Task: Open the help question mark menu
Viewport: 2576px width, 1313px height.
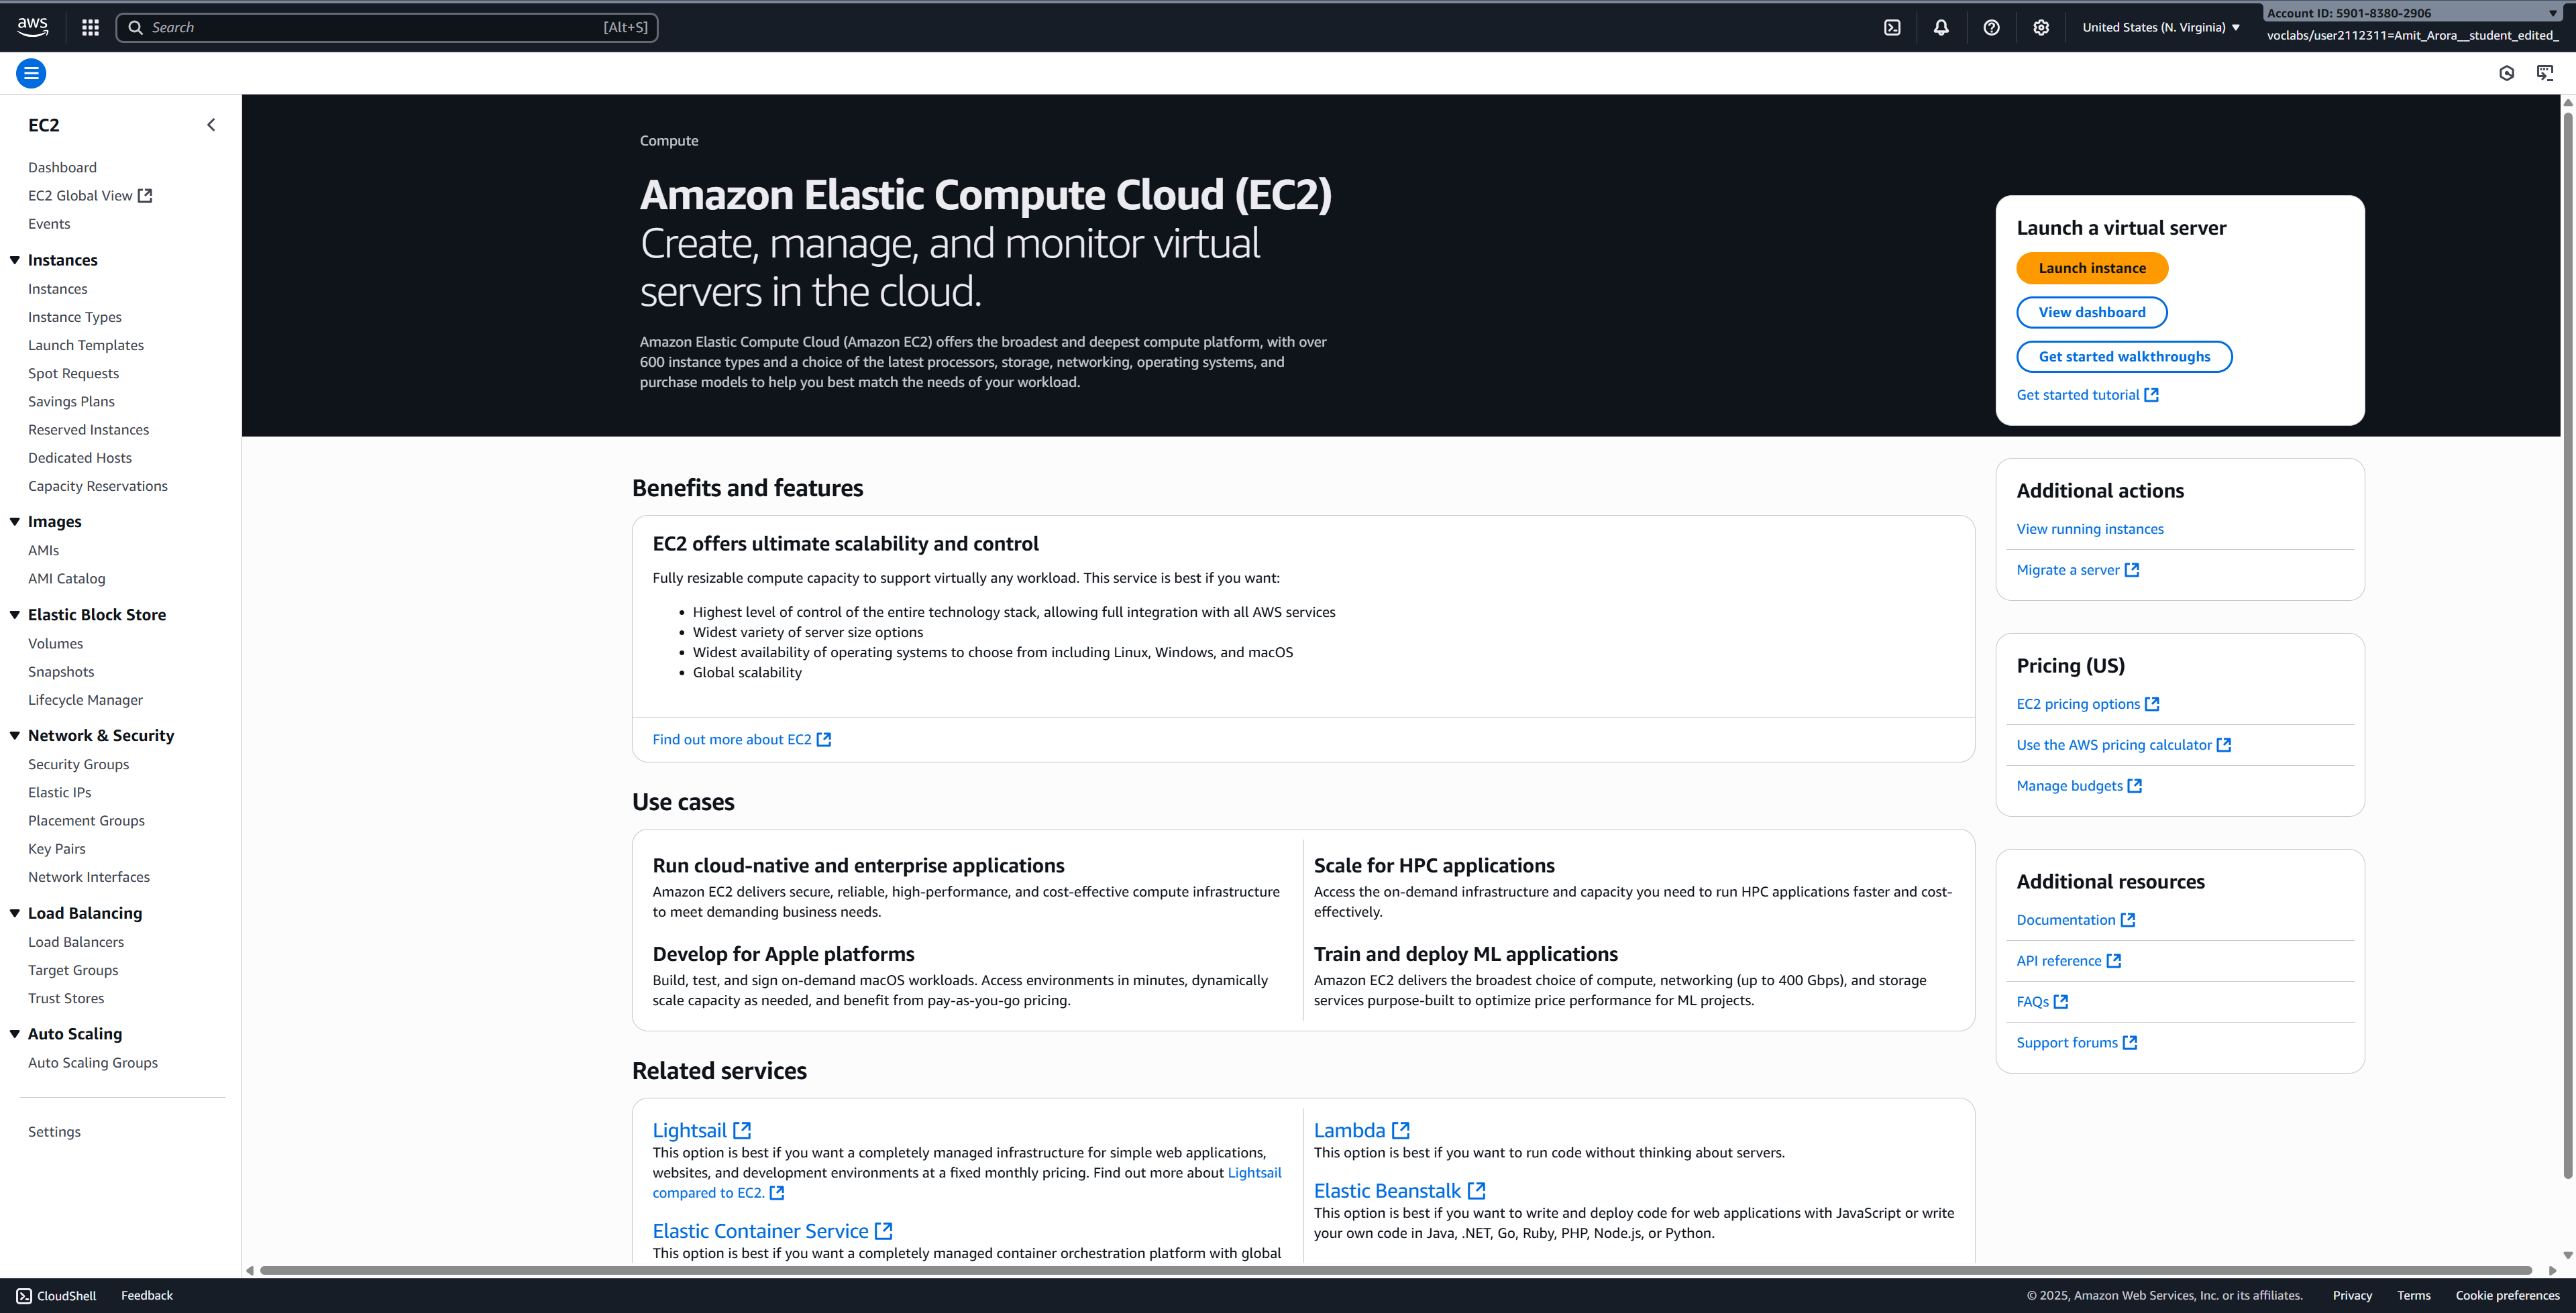Action: 1991,28
